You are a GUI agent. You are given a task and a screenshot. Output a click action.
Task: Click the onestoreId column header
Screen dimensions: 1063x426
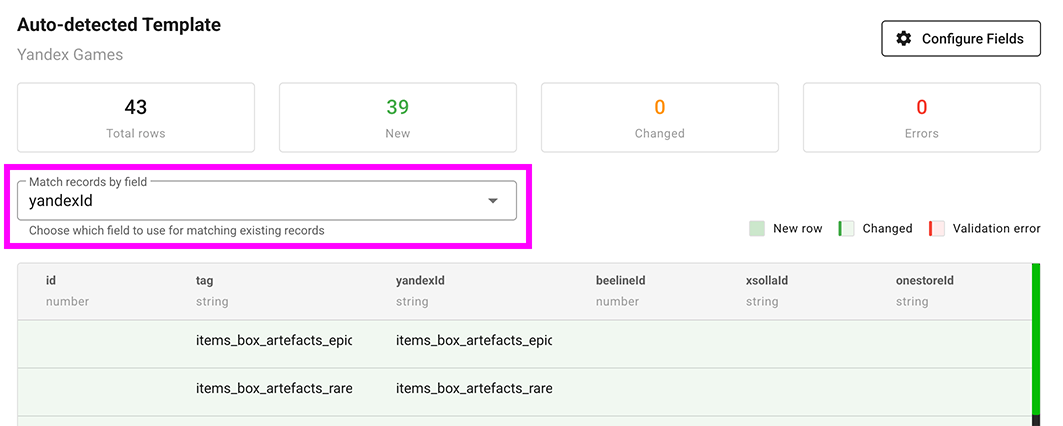(924, 281)
